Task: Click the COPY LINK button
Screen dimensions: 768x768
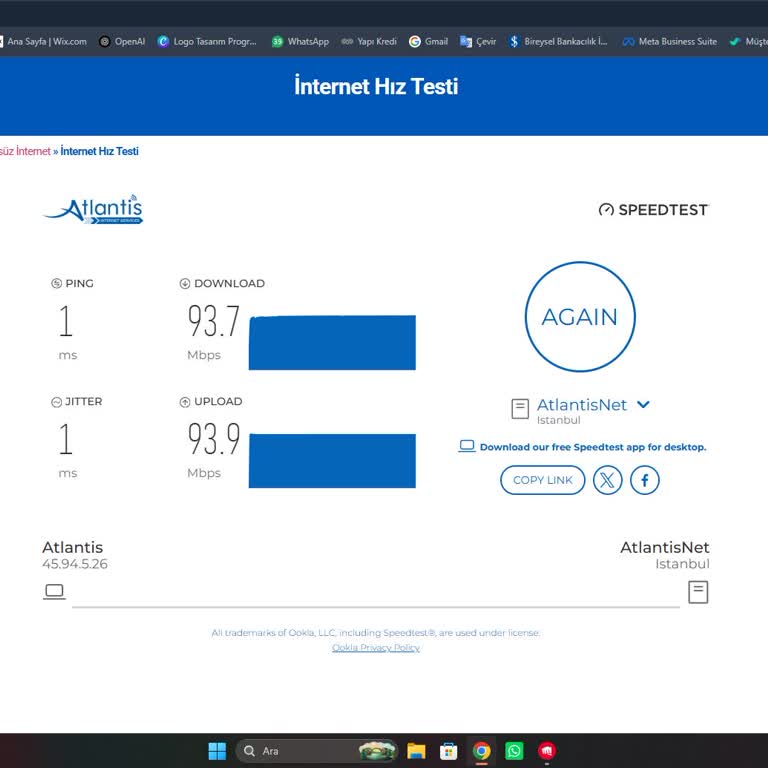Action: tap(542, 480)
